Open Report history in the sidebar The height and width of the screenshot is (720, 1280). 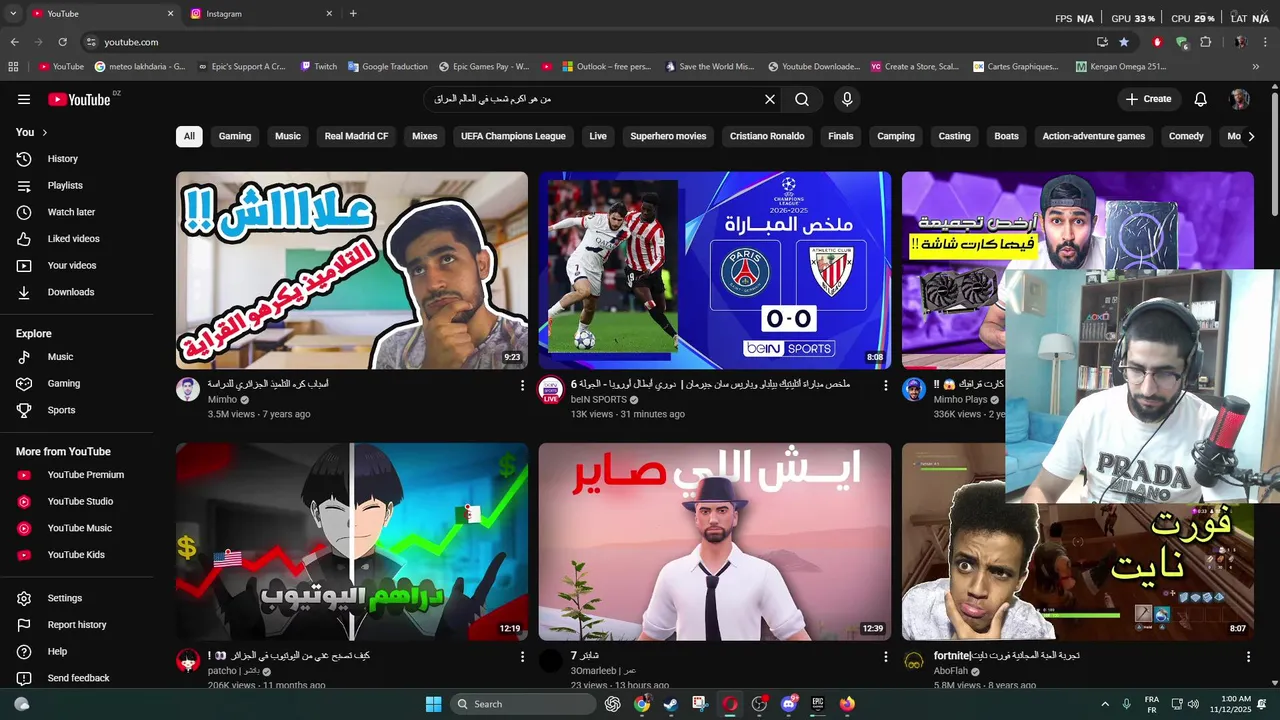(x=78, y=625)
